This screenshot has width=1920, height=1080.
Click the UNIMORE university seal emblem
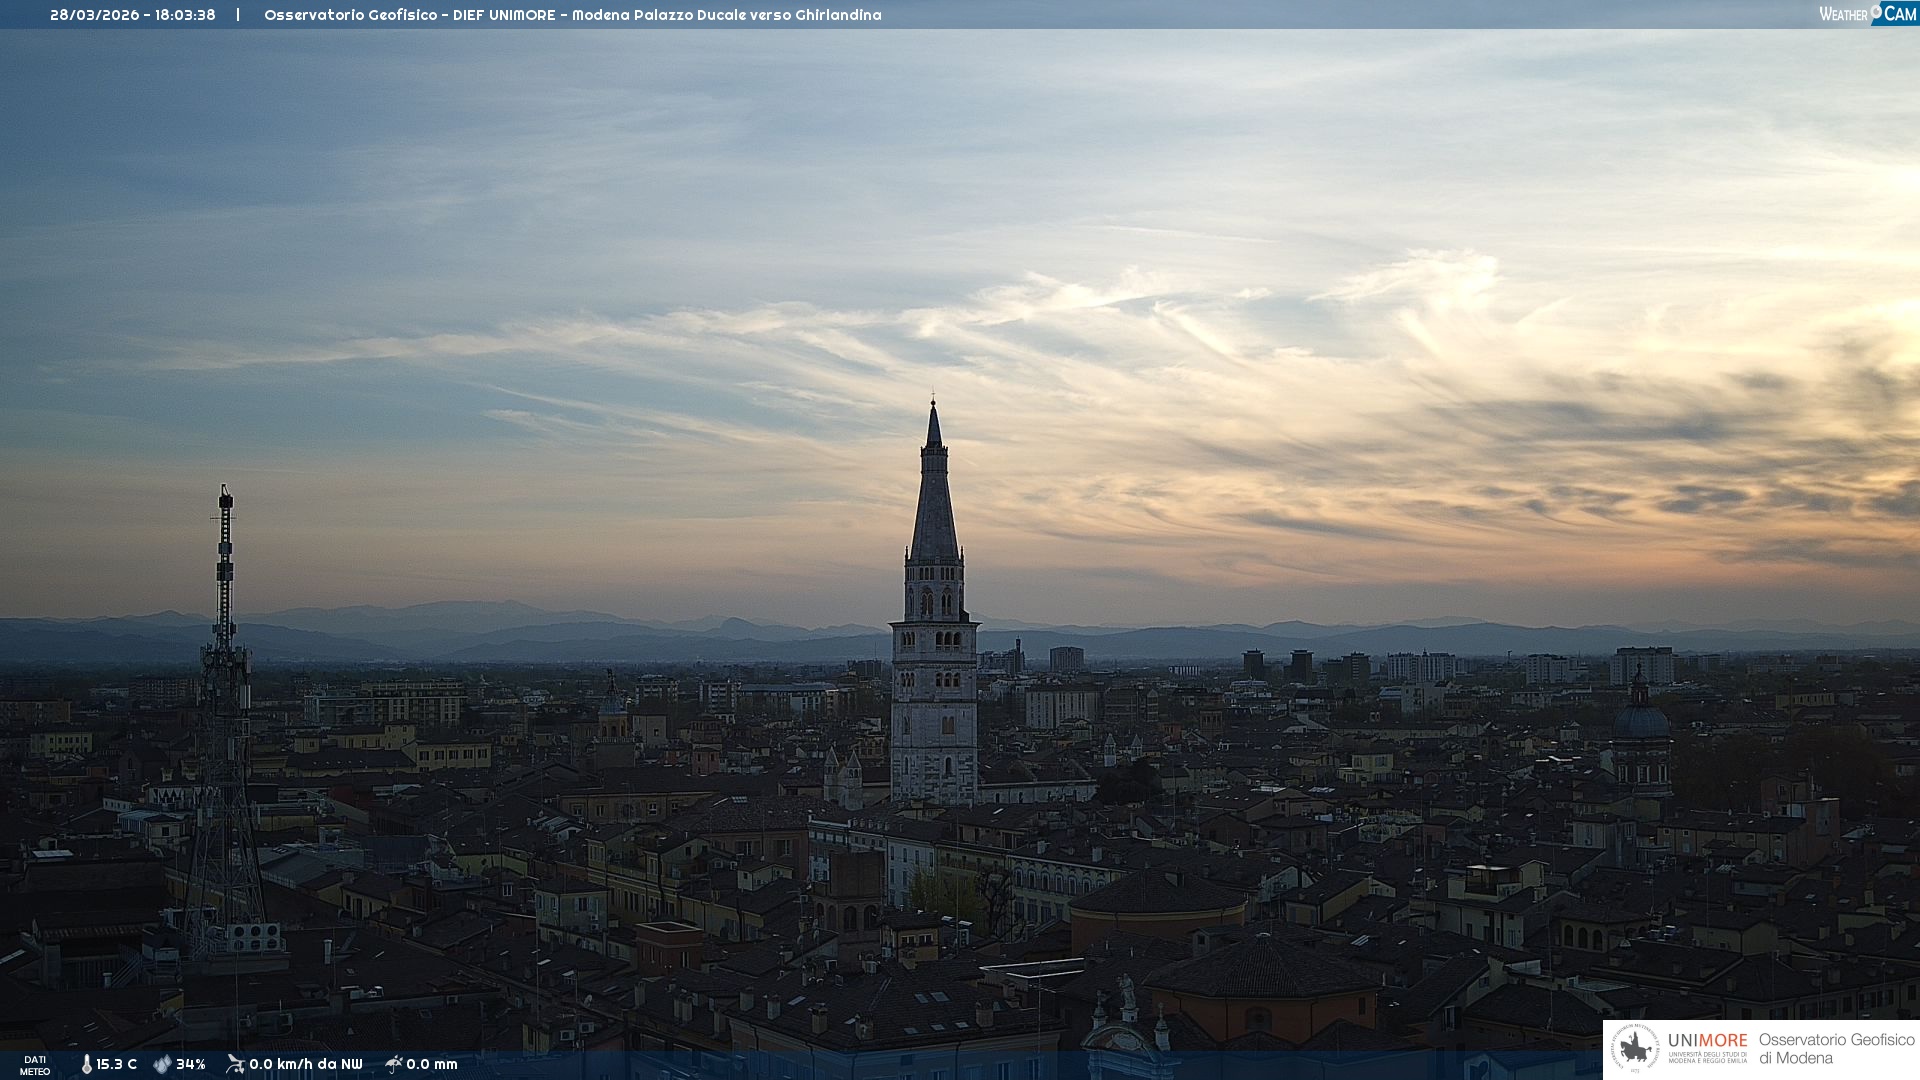click(1635, 1048)
